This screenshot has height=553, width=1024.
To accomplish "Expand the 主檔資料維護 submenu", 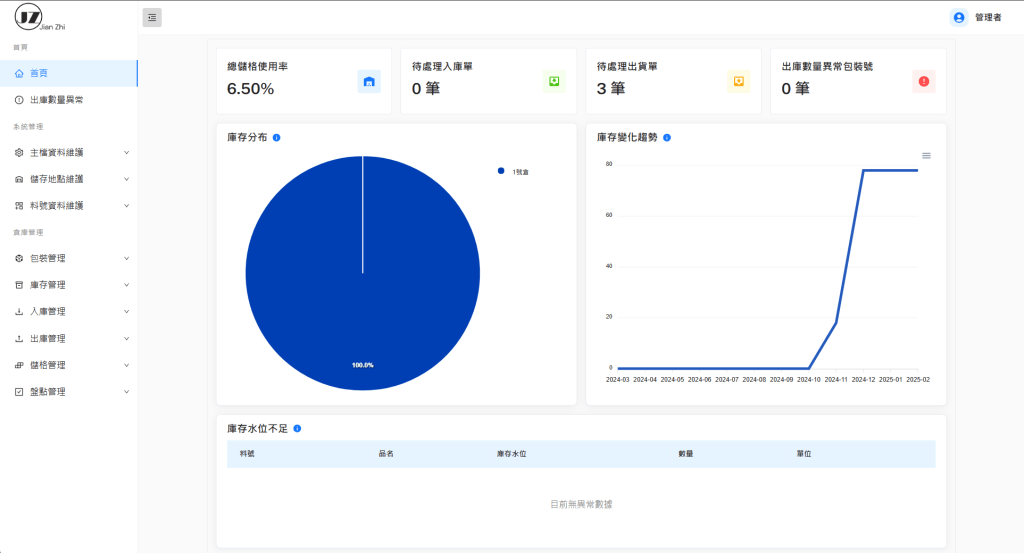I will coord(69,153).
